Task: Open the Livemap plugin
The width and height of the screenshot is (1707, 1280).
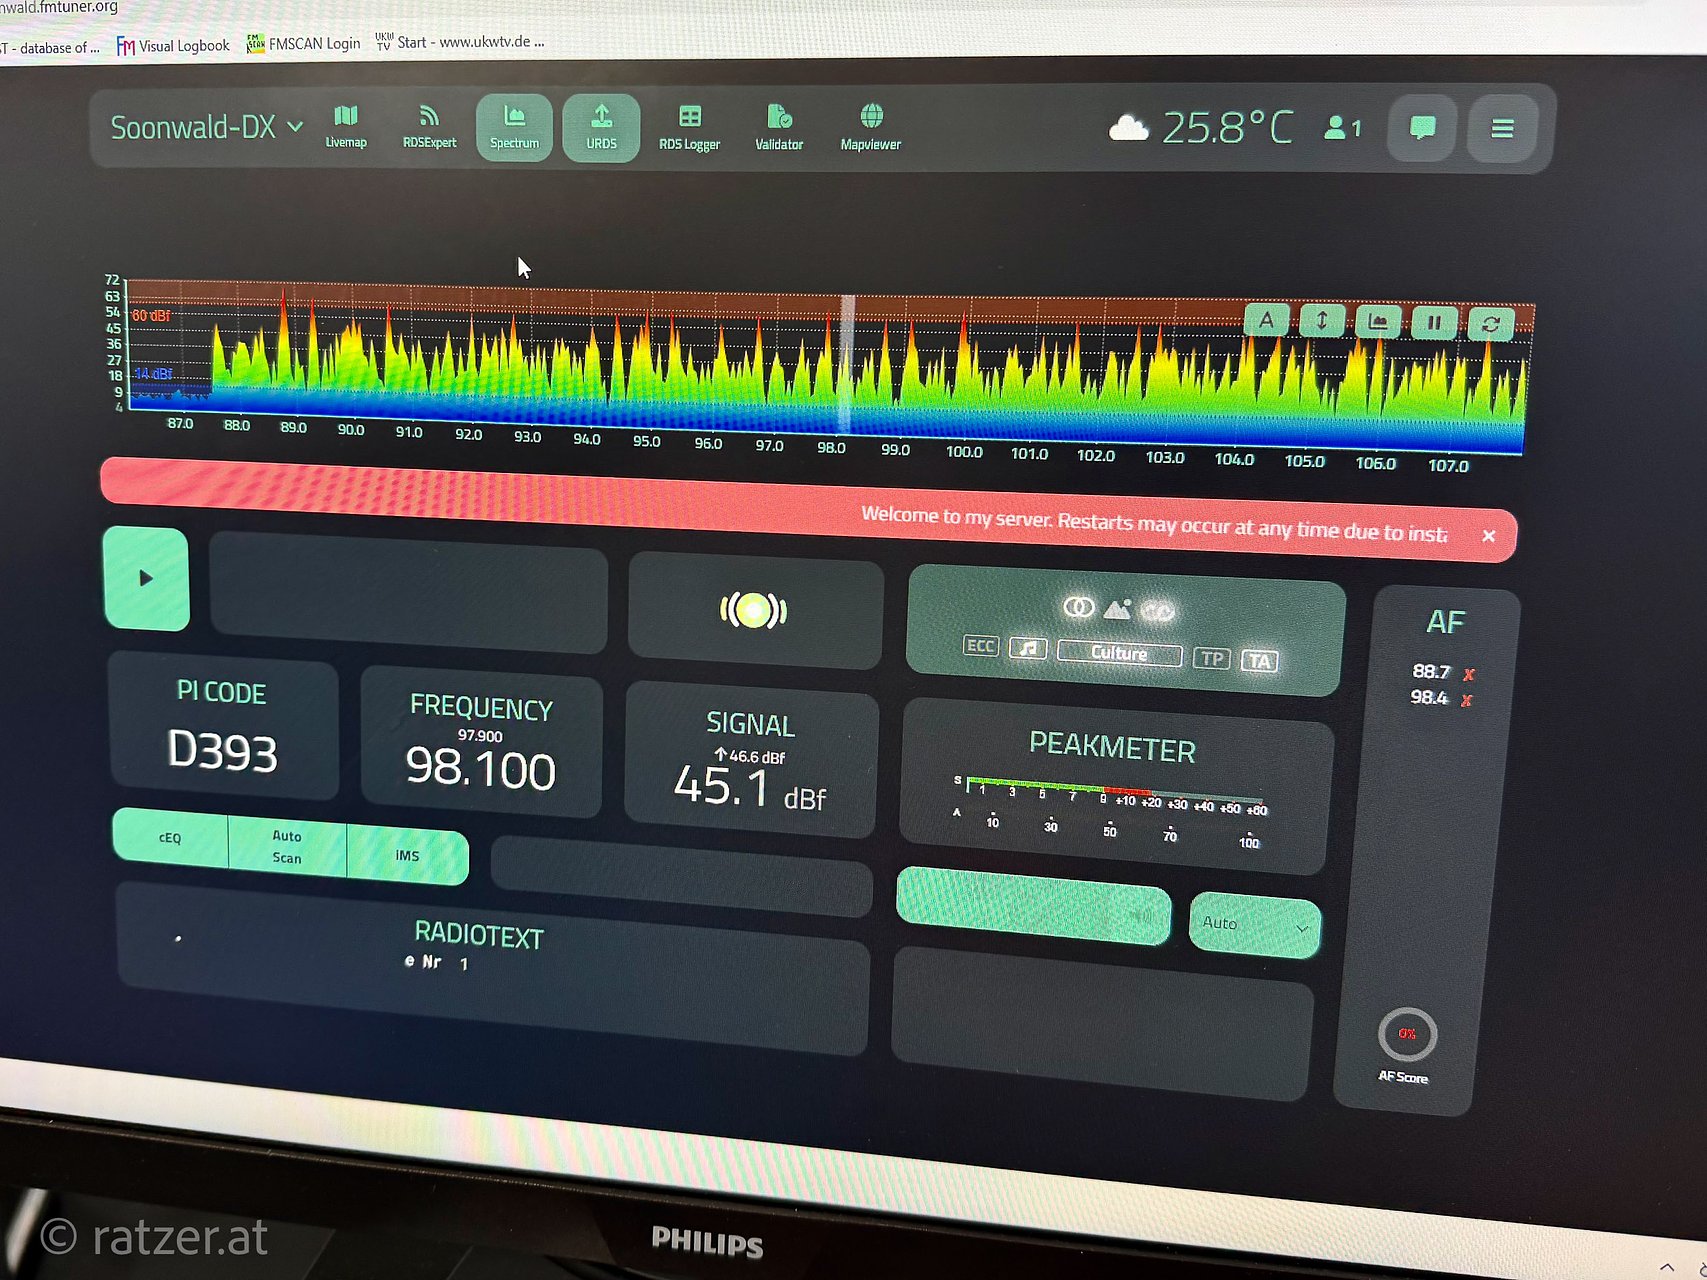Action: pyautogui.click(x=346, y=127)
